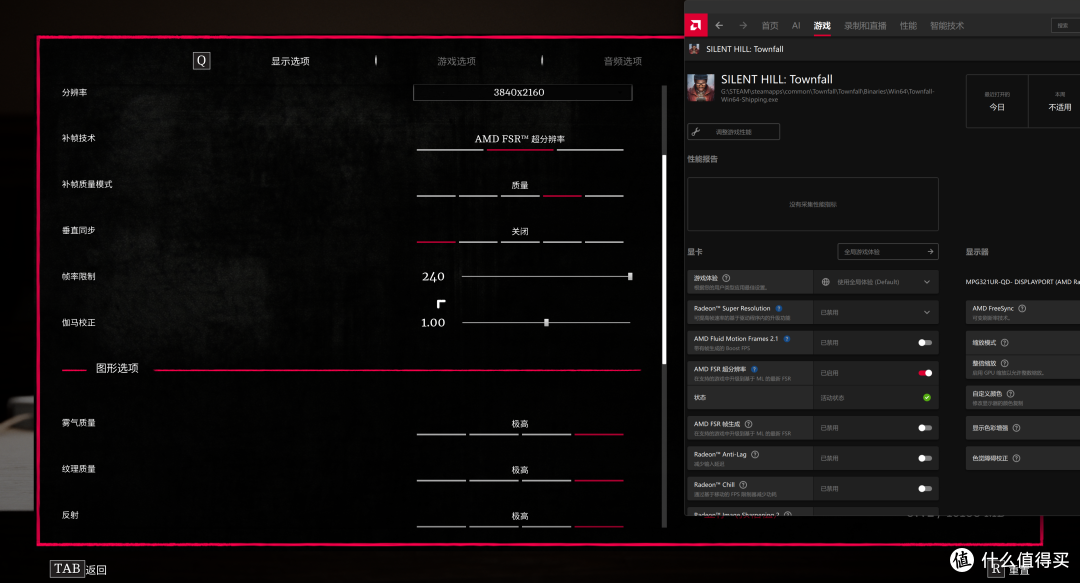Click help icon beside 色觉障碍校正
Image resolution: width=1080 pixels, height=583 pixels.
point(1017,458)
